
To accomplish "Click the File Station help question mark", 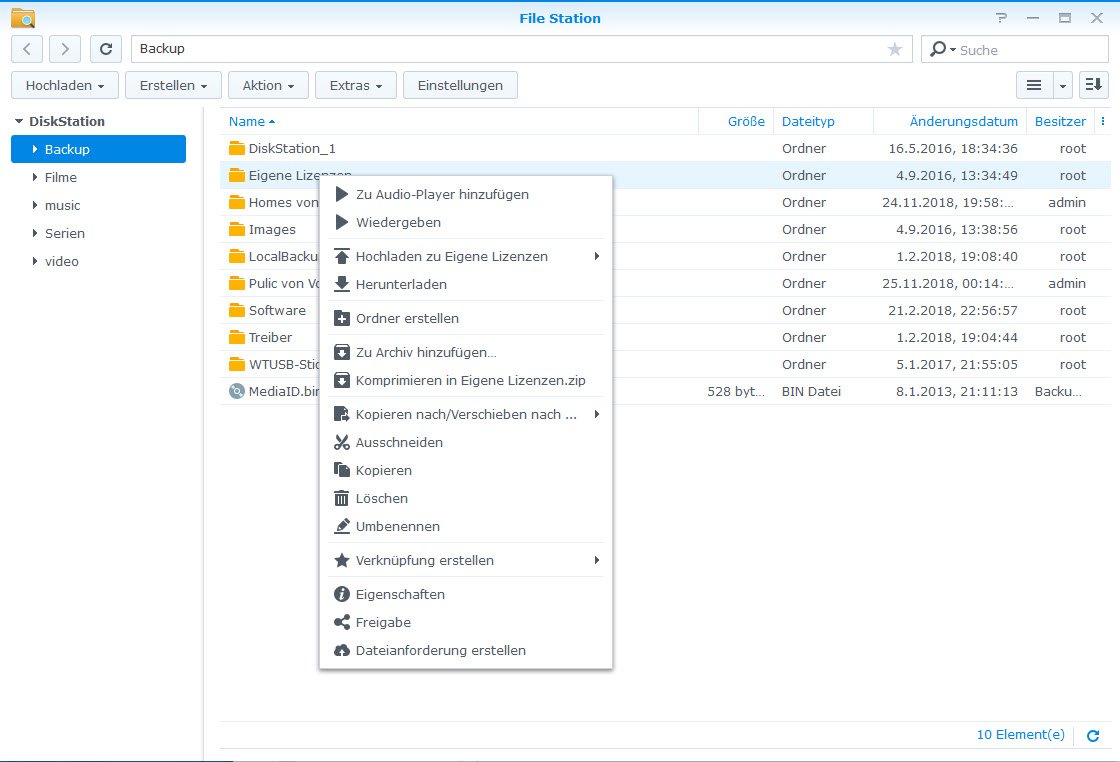I will pos(1001,18).
